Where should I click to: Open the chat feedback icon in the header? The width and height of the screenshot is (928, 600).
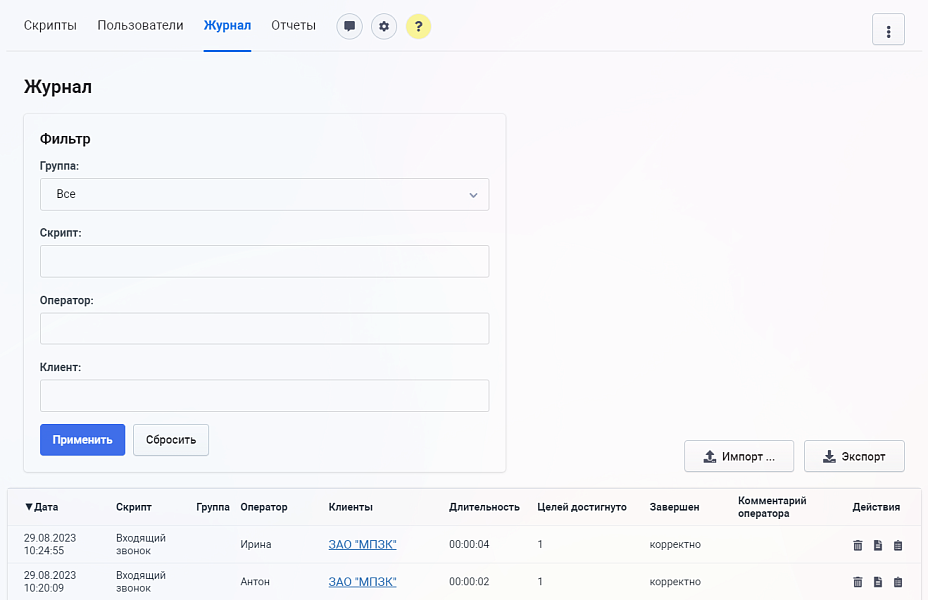tap(349, 26)
